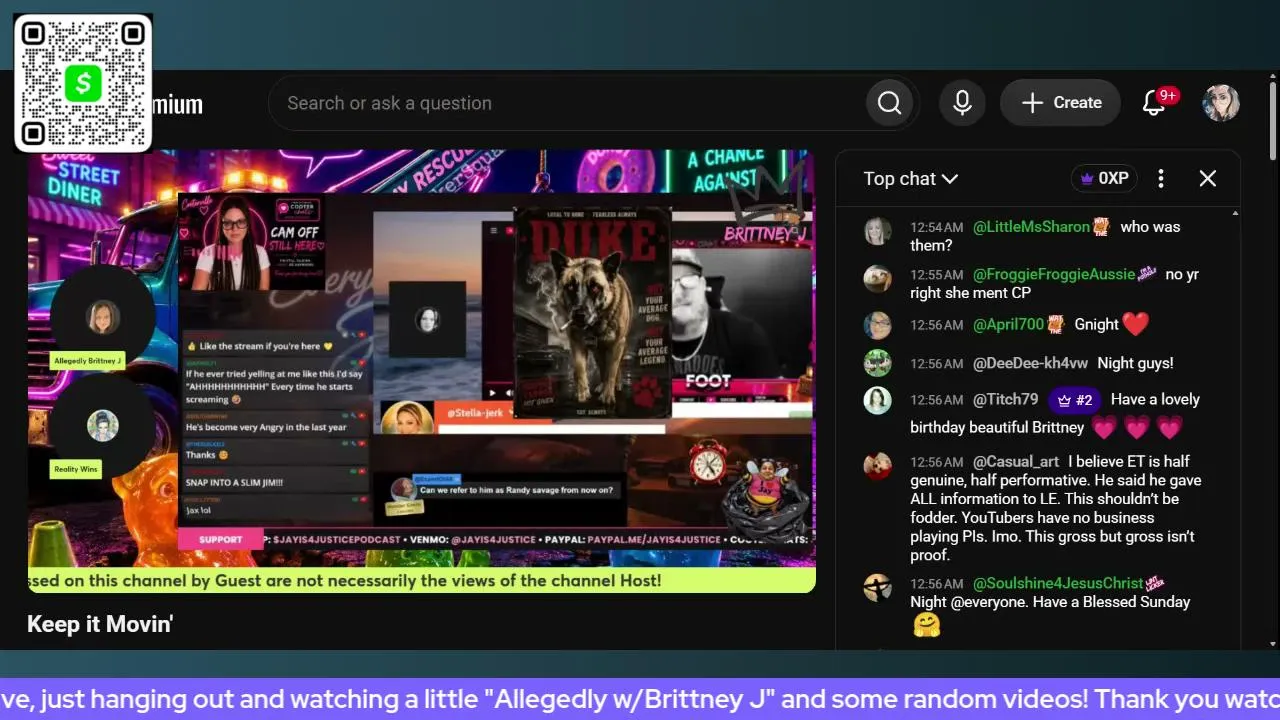
Task: Select the @Titch79 username in chat
Action: 1005,399
